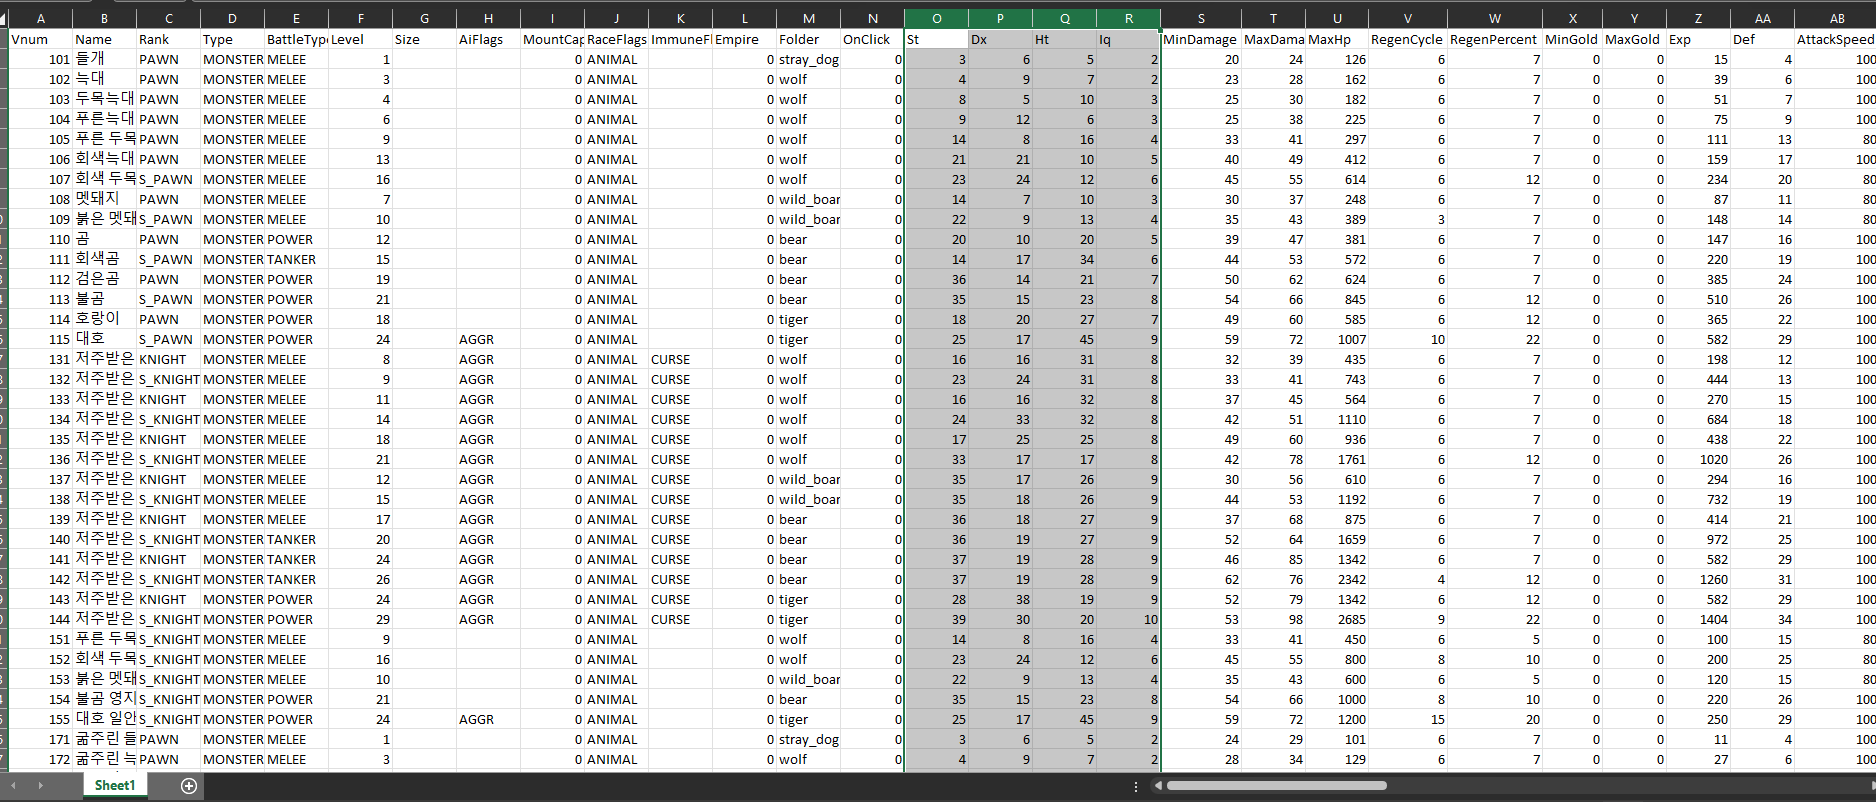Screen dimensions: 1876x802
Task: Switch to the Sheet1 tab
Action: click(x=114, y=786)
